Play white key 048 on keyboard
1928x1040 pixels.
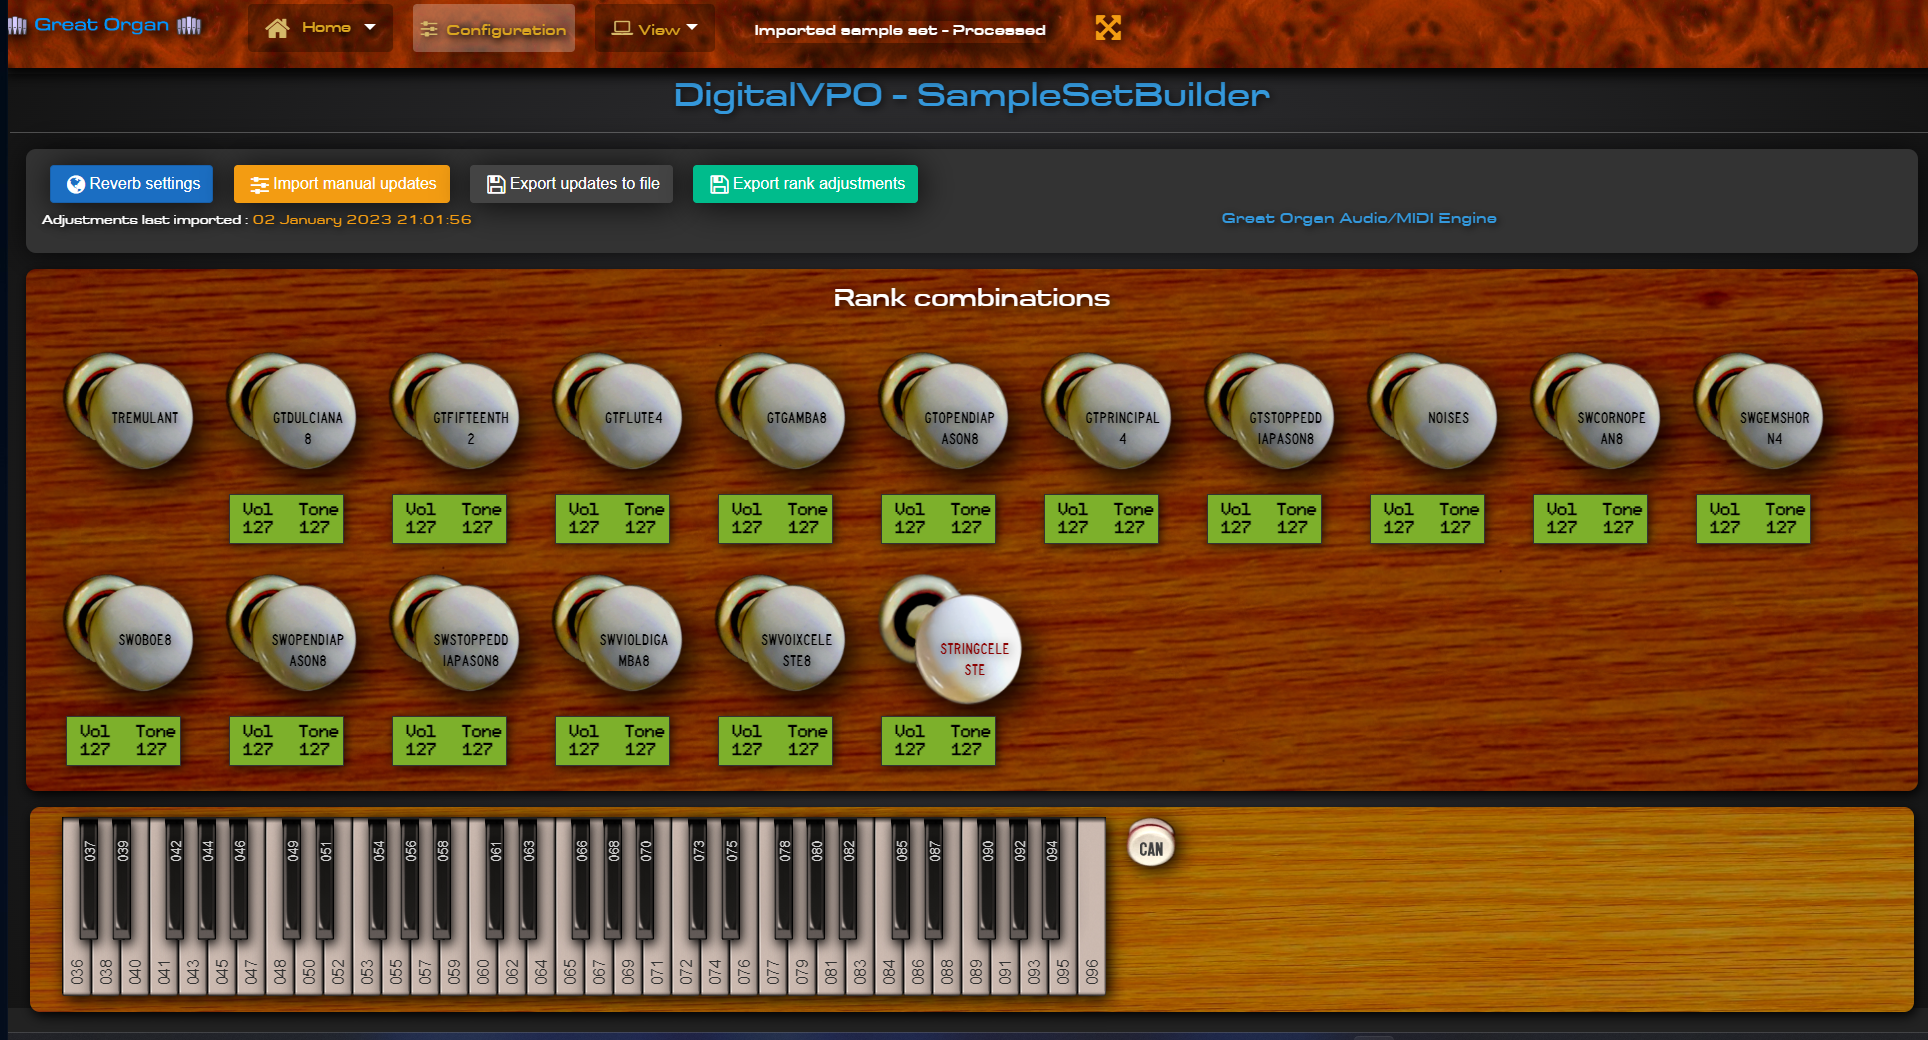click(x=280, y=968)
